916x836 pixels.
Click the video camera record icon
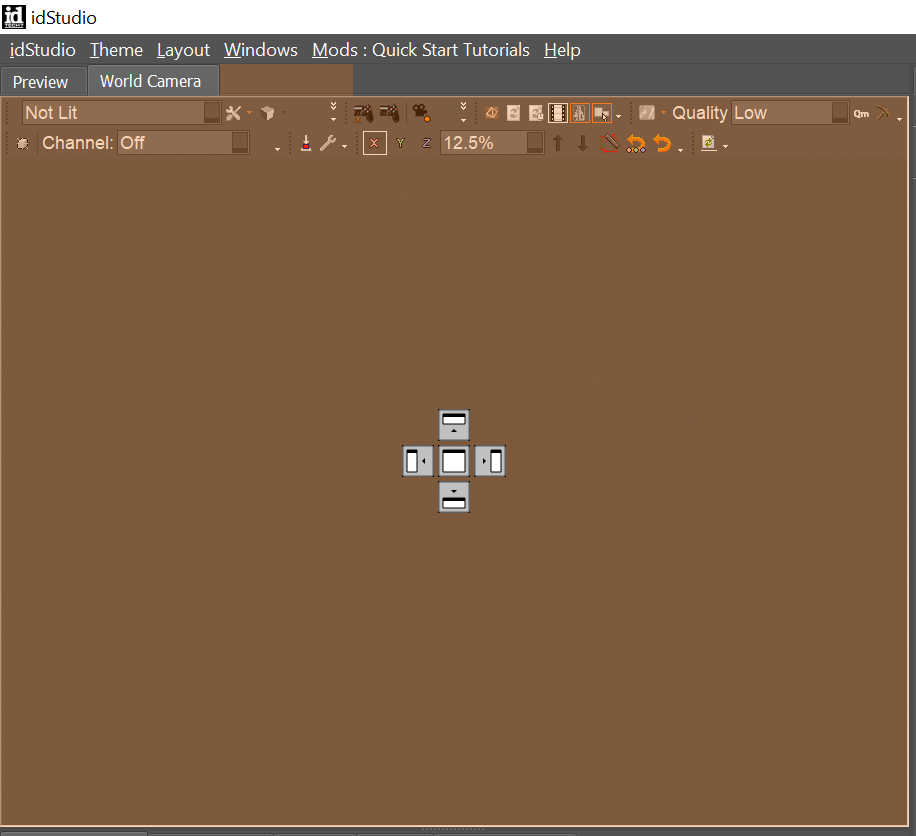point(421,113)
